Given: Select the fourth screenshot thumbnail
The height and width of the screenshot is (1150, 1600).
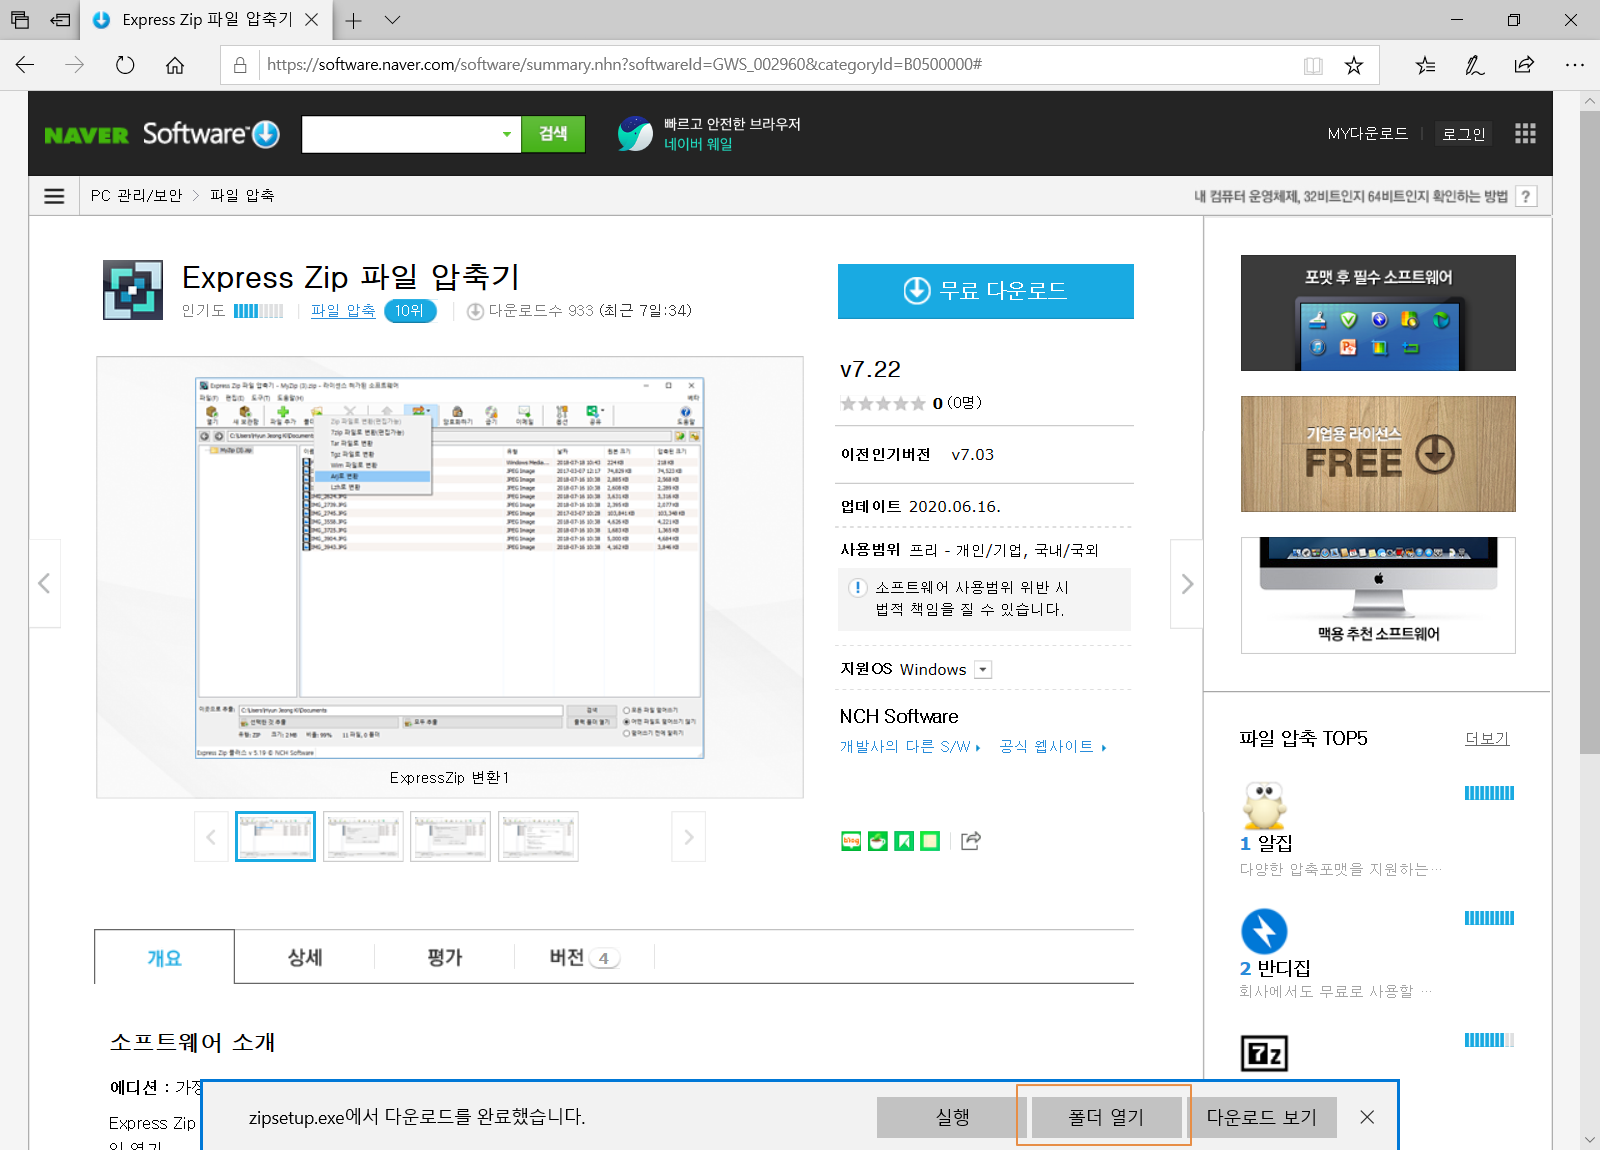Looking at the screenshot, I should 538,837.
